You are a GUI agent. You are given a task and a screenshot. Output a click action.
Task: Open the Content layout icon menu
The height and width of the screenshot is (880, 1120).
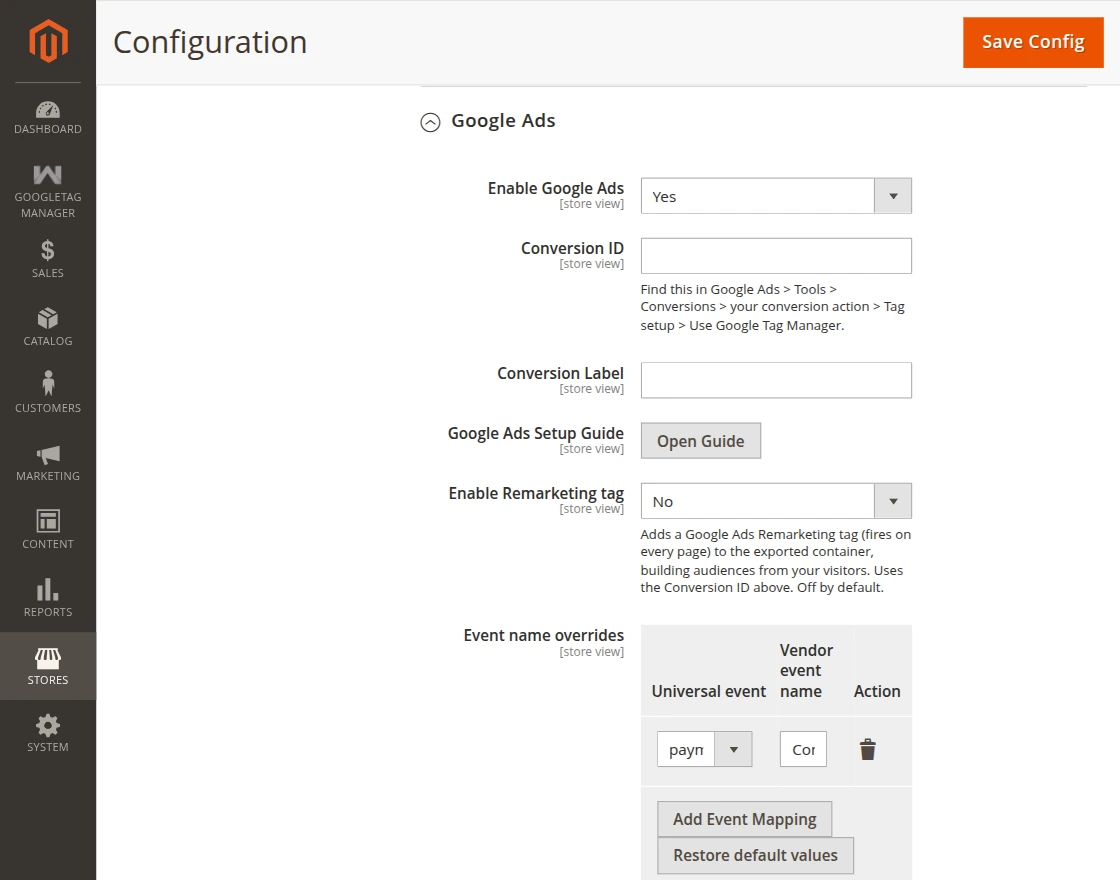(x=48, y=529)
